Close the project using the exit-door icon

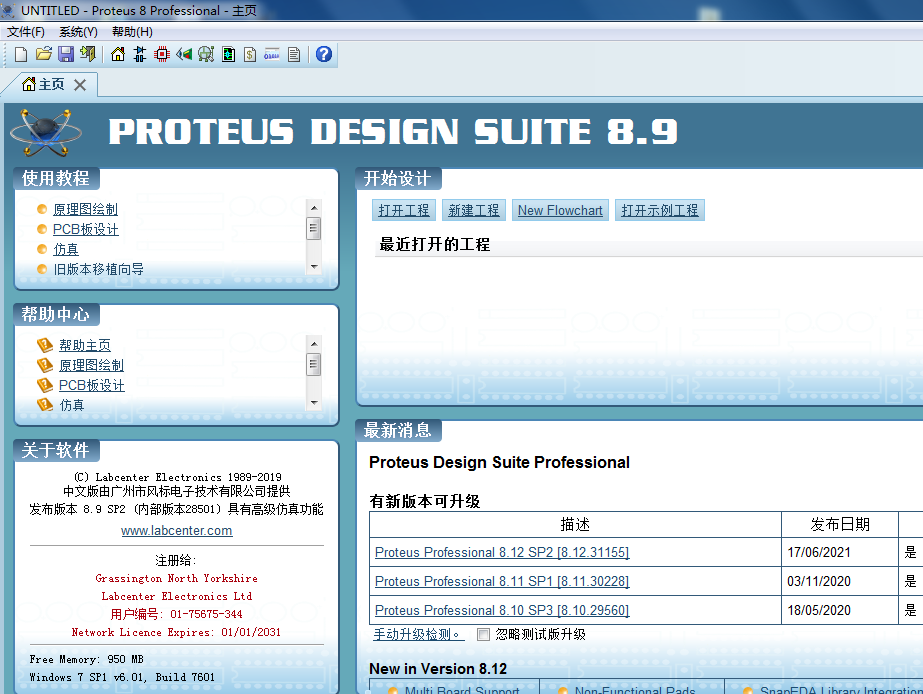tap(88, 54)
